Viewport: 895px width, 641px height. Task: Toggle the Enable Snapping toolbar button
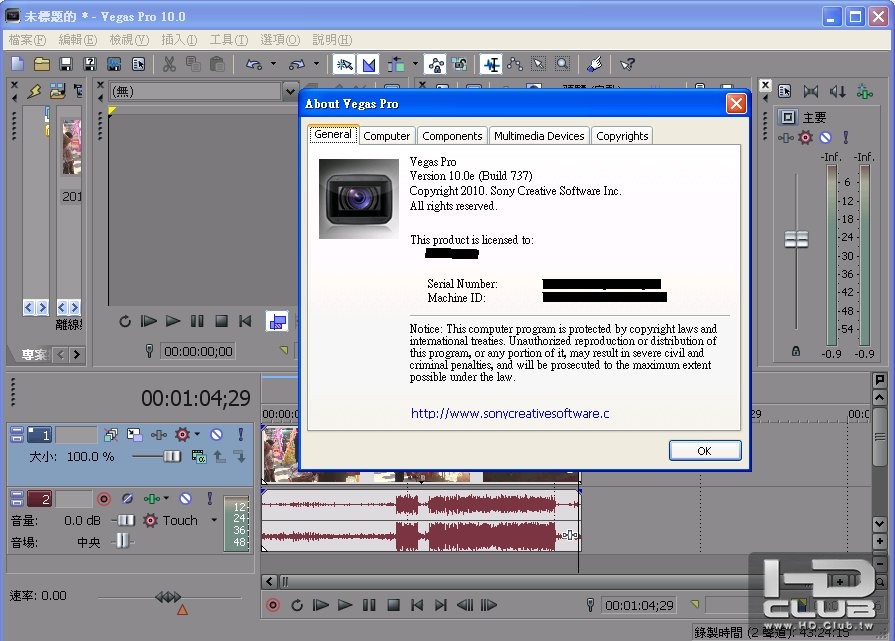pos(344,64)
